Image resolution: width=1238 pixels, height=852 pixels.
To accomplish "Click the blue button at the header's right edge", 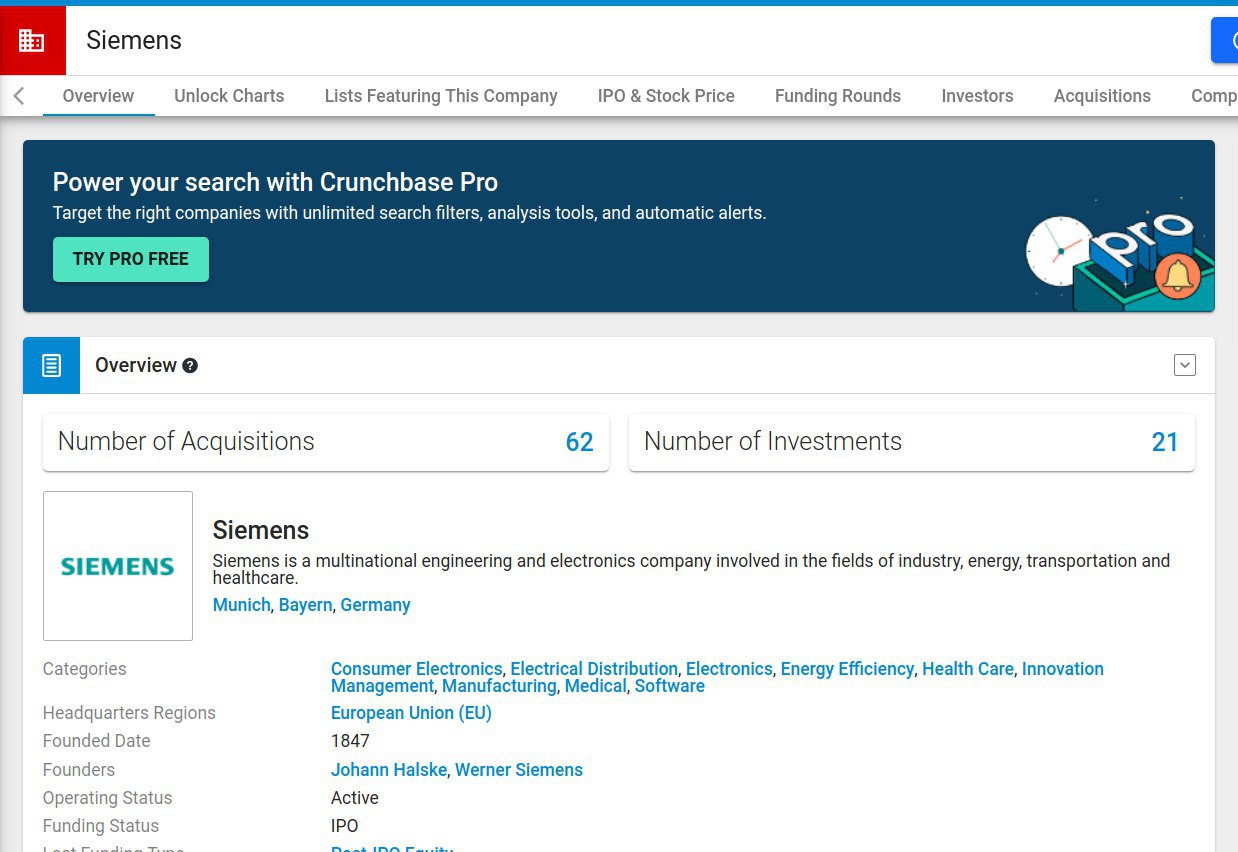I will pyautogui.click(x=1225, y=40).
